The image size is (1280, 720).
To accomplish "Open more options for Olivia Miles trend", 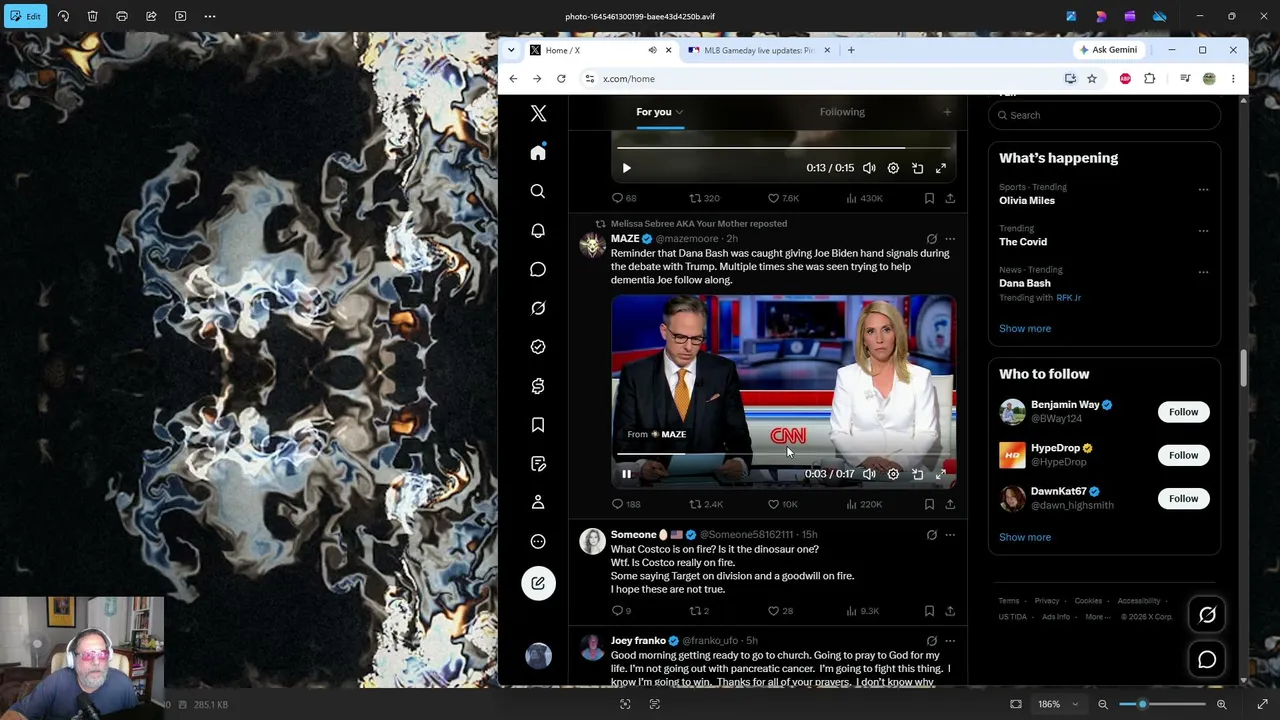I will pyautogui.click(x=1203, y=189).
